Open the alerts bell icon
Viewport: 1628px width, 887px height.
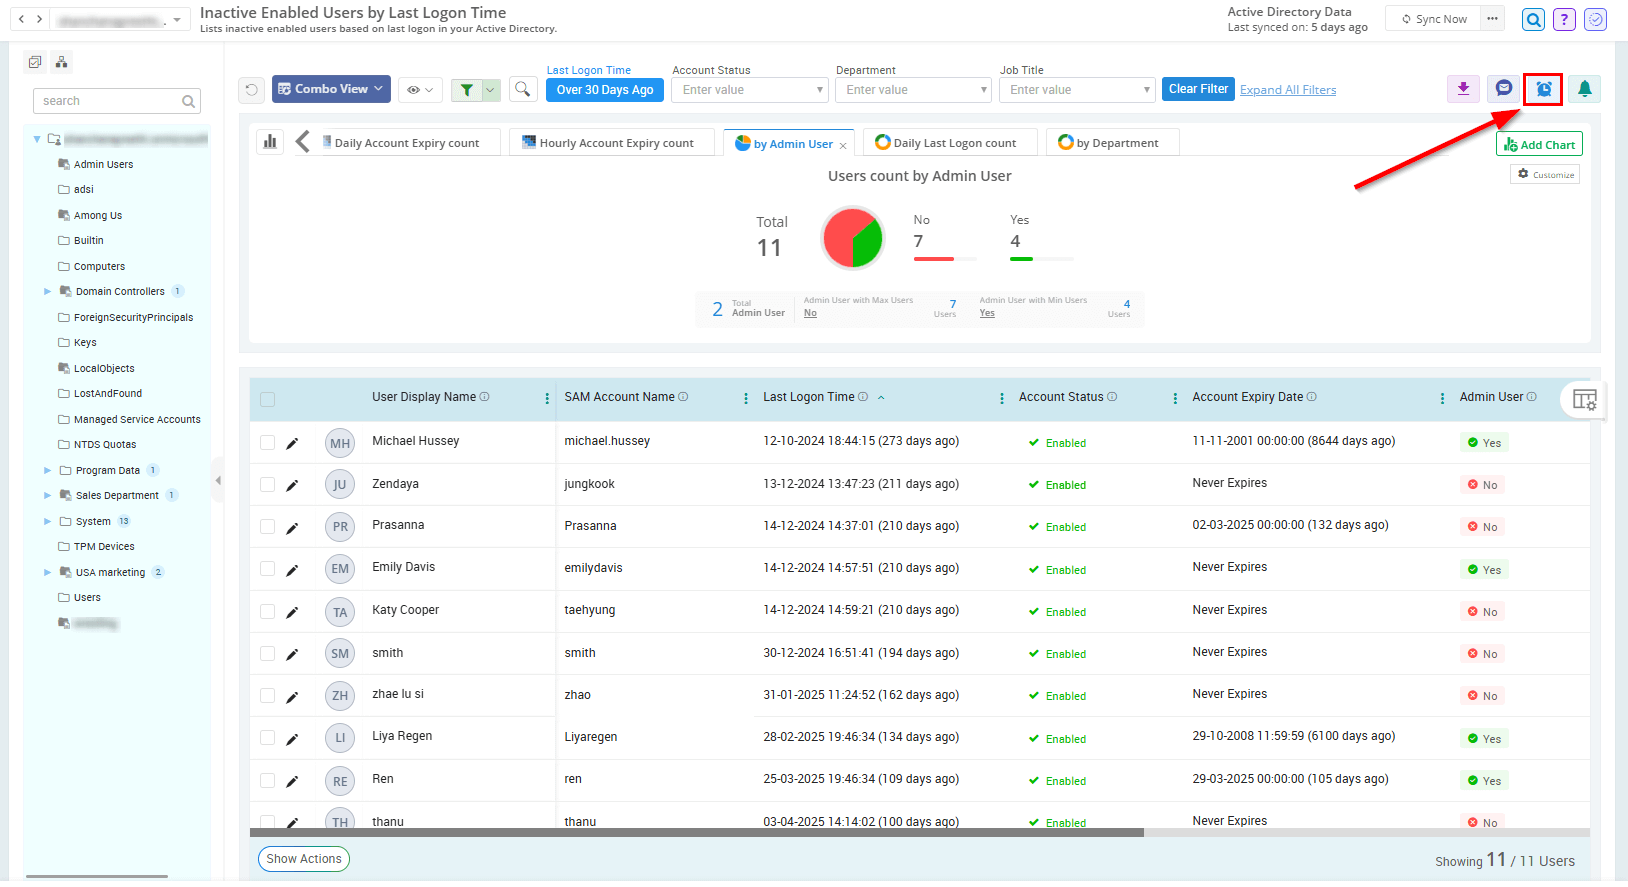pyautogui.click(x=1584, y=89)
